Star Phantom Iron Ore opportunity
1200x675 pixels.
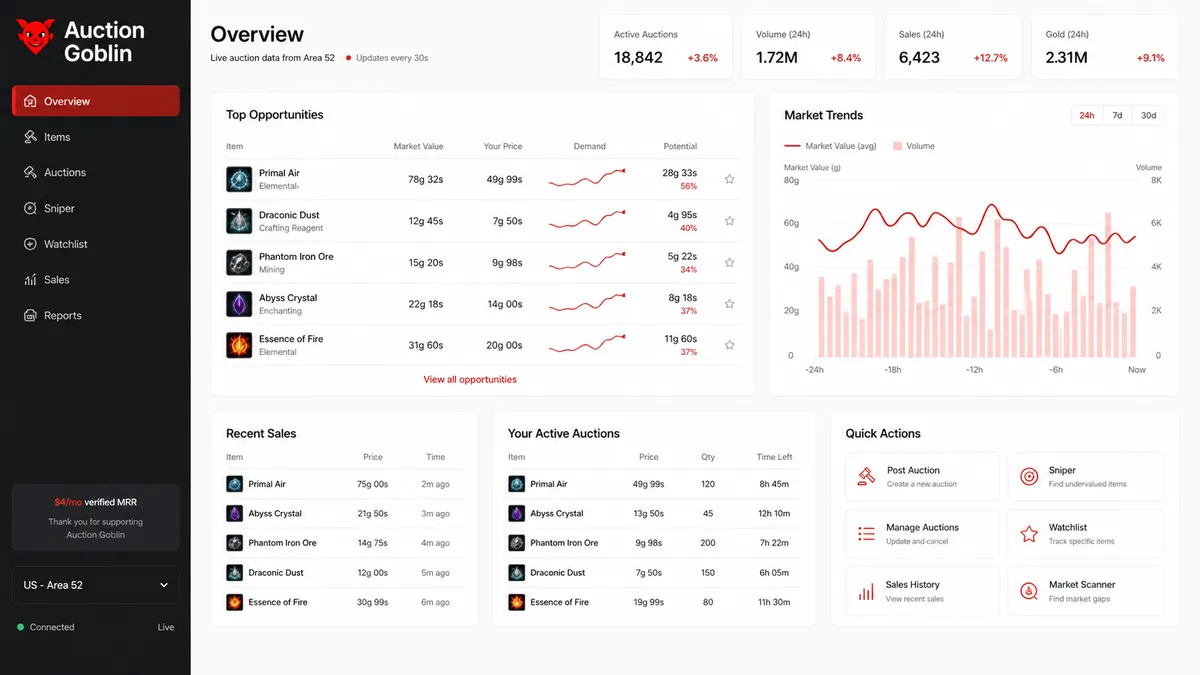point(730,263)
